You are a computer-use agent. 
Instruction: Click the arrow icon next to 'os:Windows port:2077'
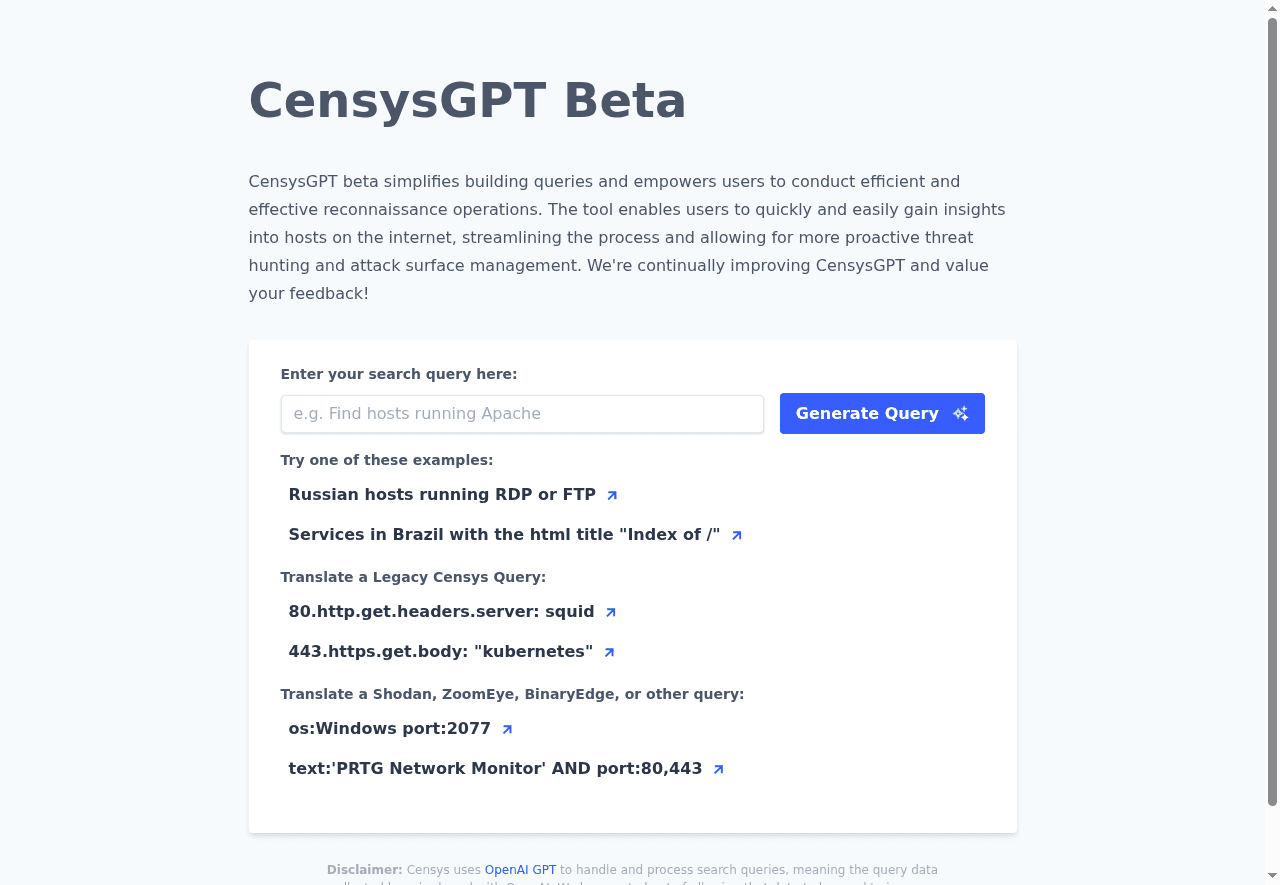[x=507, y=729]
